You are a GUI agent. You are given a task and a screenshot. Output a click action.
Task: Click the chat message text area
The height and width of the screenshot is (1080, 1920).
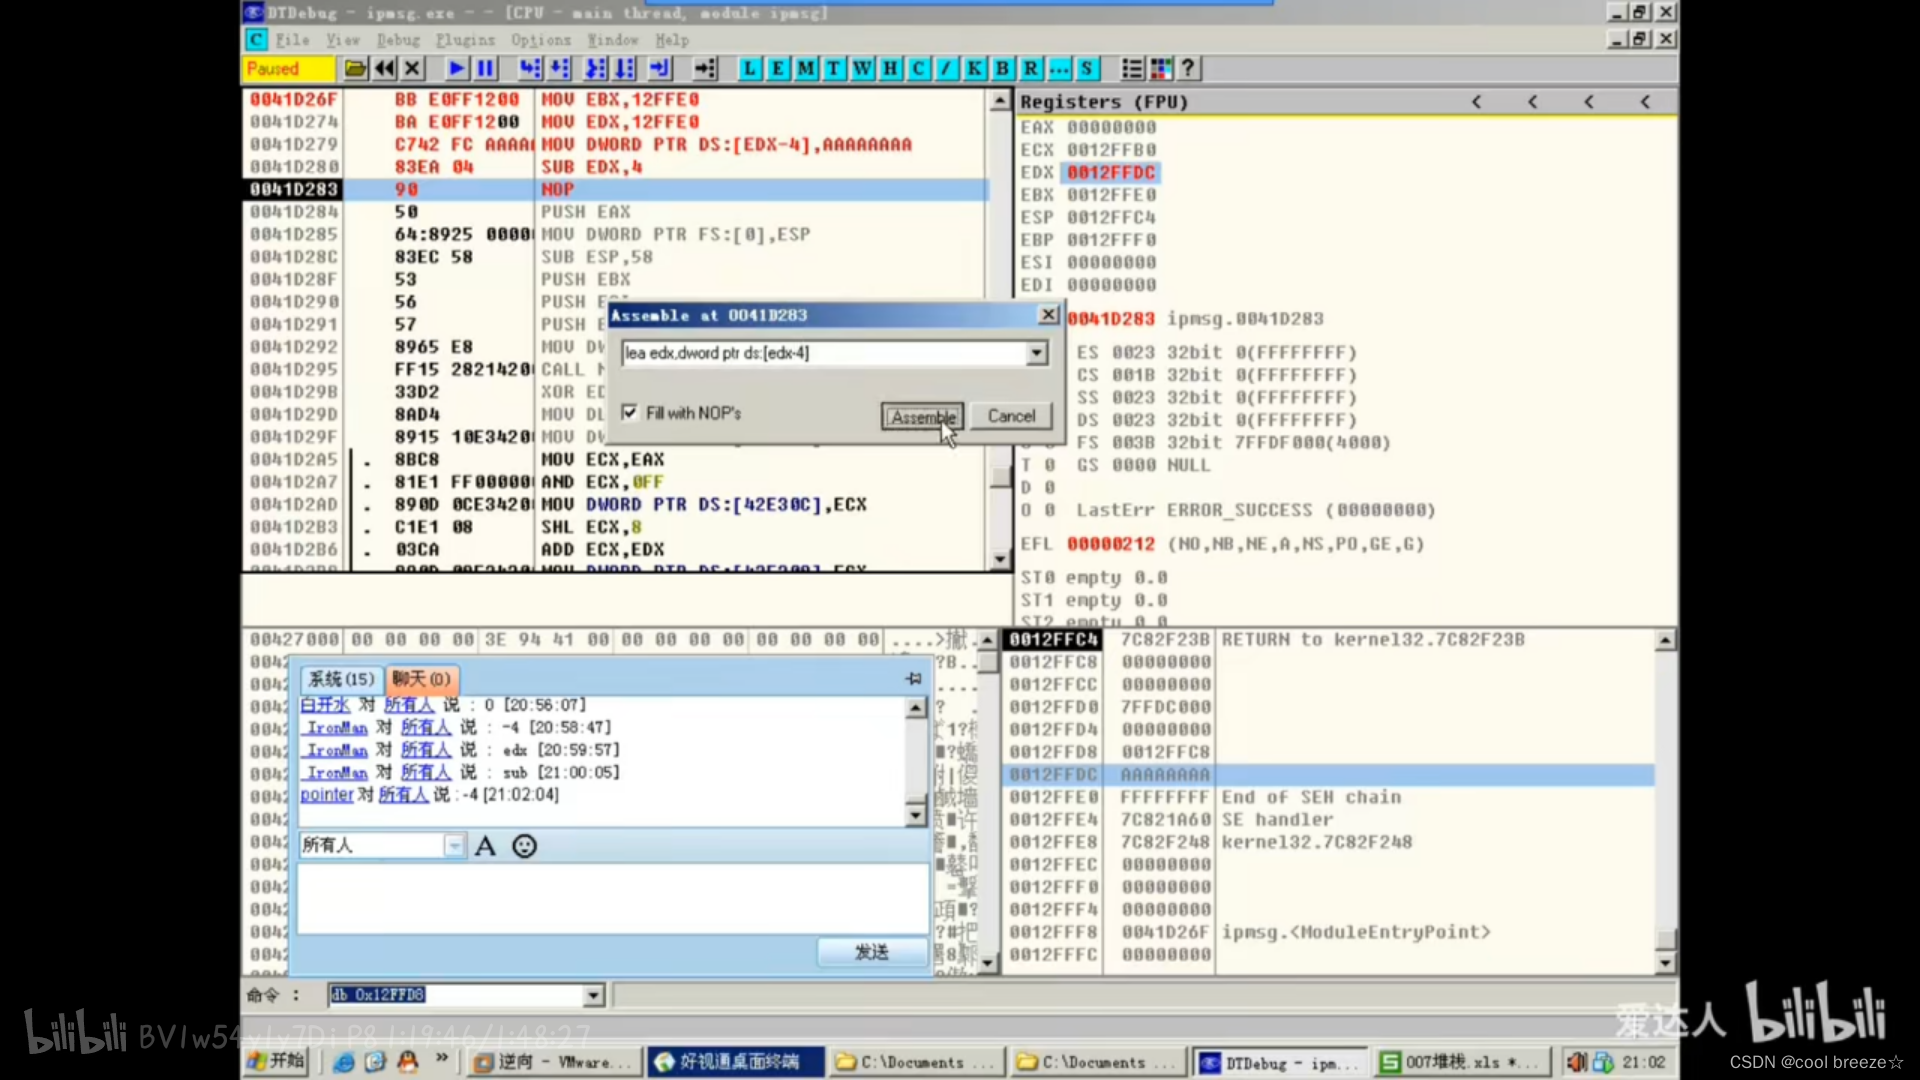pos(613,899)
